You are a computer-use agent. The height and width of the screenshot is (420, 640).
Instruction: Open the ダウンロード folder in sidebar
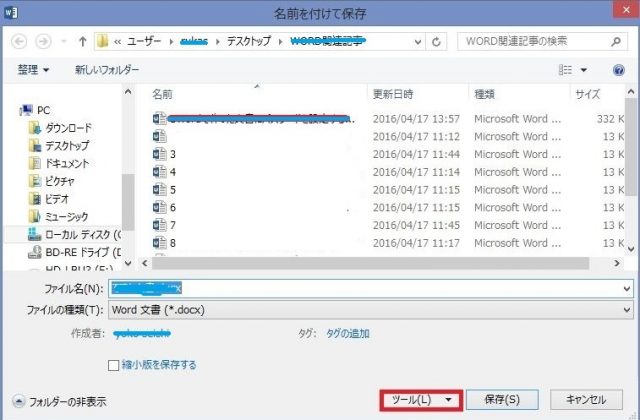(67, 127)
